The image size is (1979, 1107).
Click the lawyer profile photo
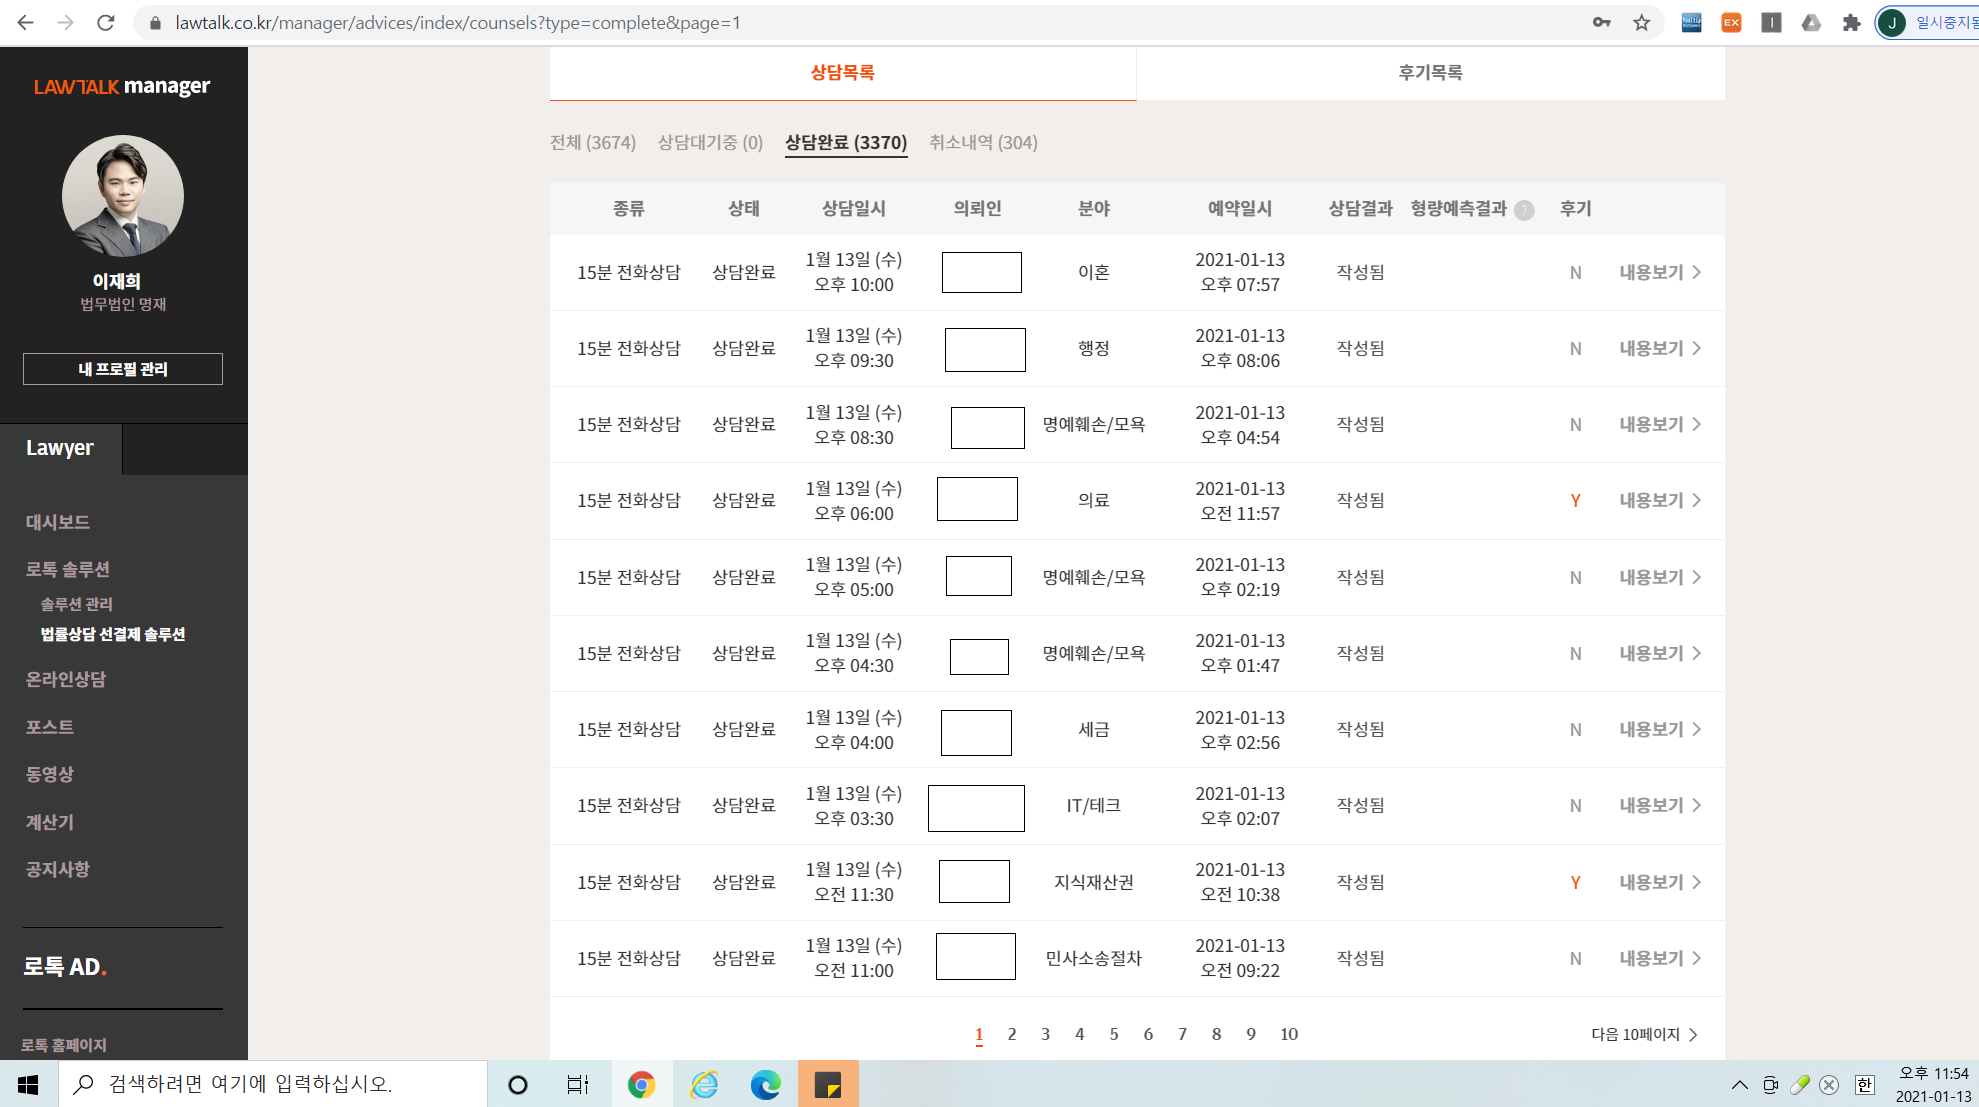click(x=123, y=196)
